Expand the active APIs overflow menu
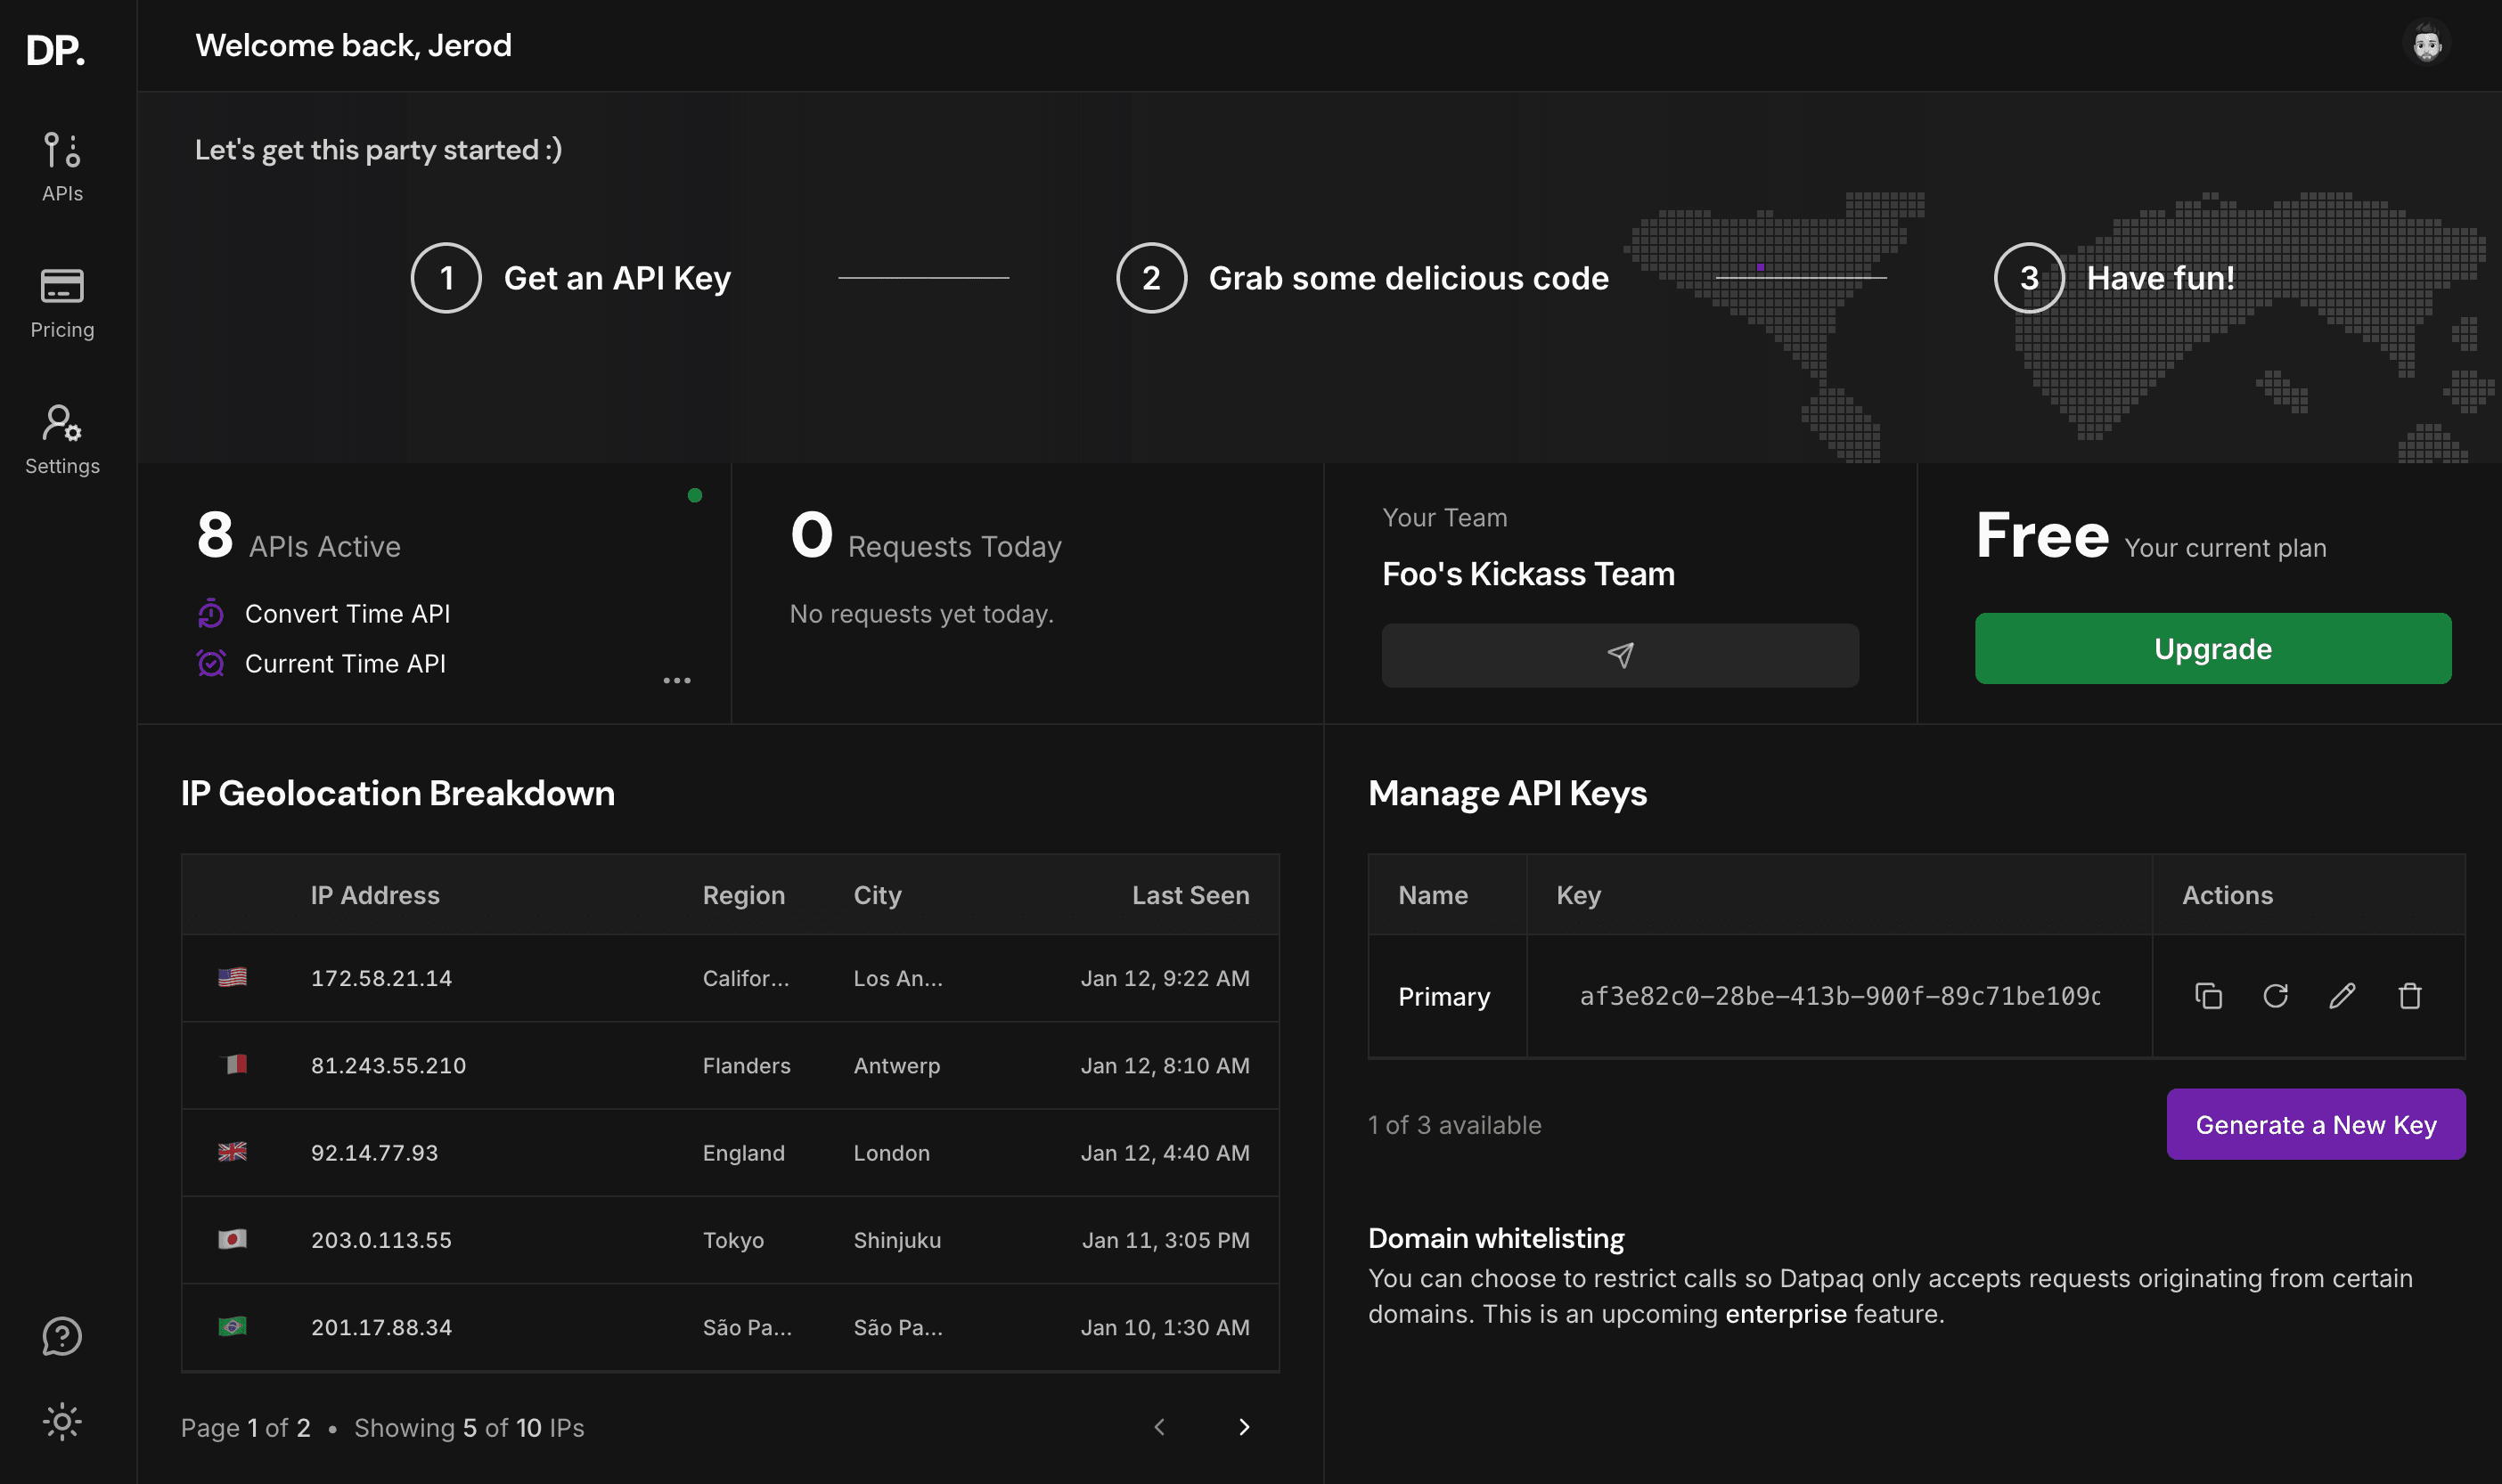This screenshot has height=1484, width=2502. pos(679,680)
